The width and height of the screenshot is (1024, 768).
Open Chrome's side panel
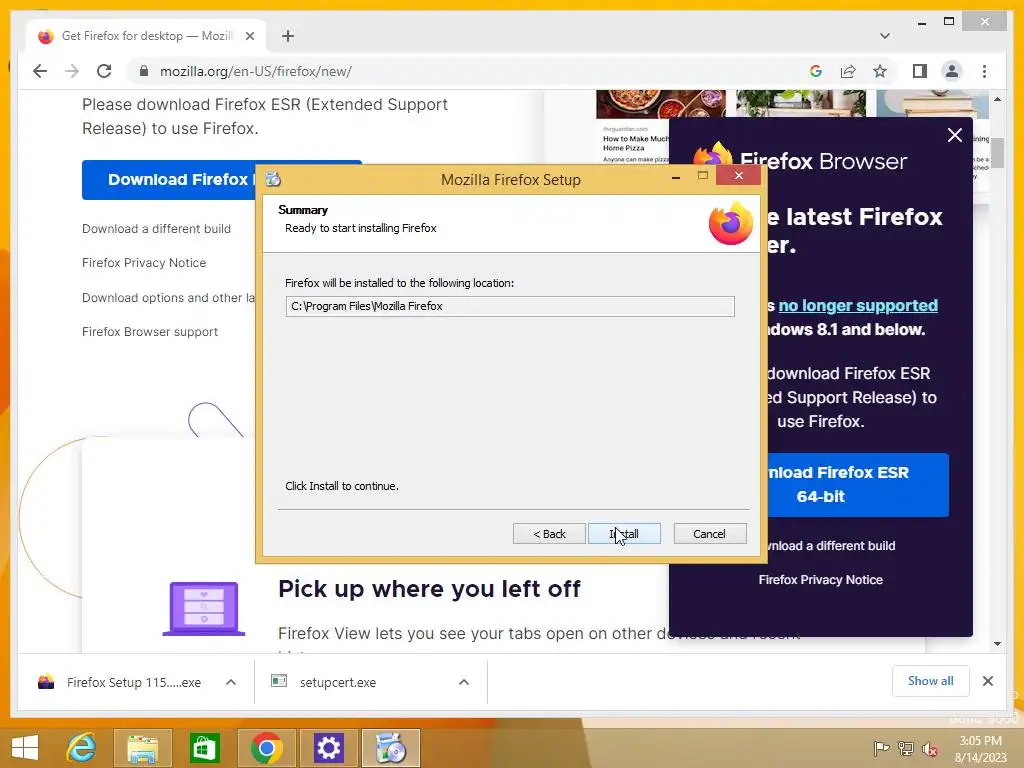click(920, 71)
